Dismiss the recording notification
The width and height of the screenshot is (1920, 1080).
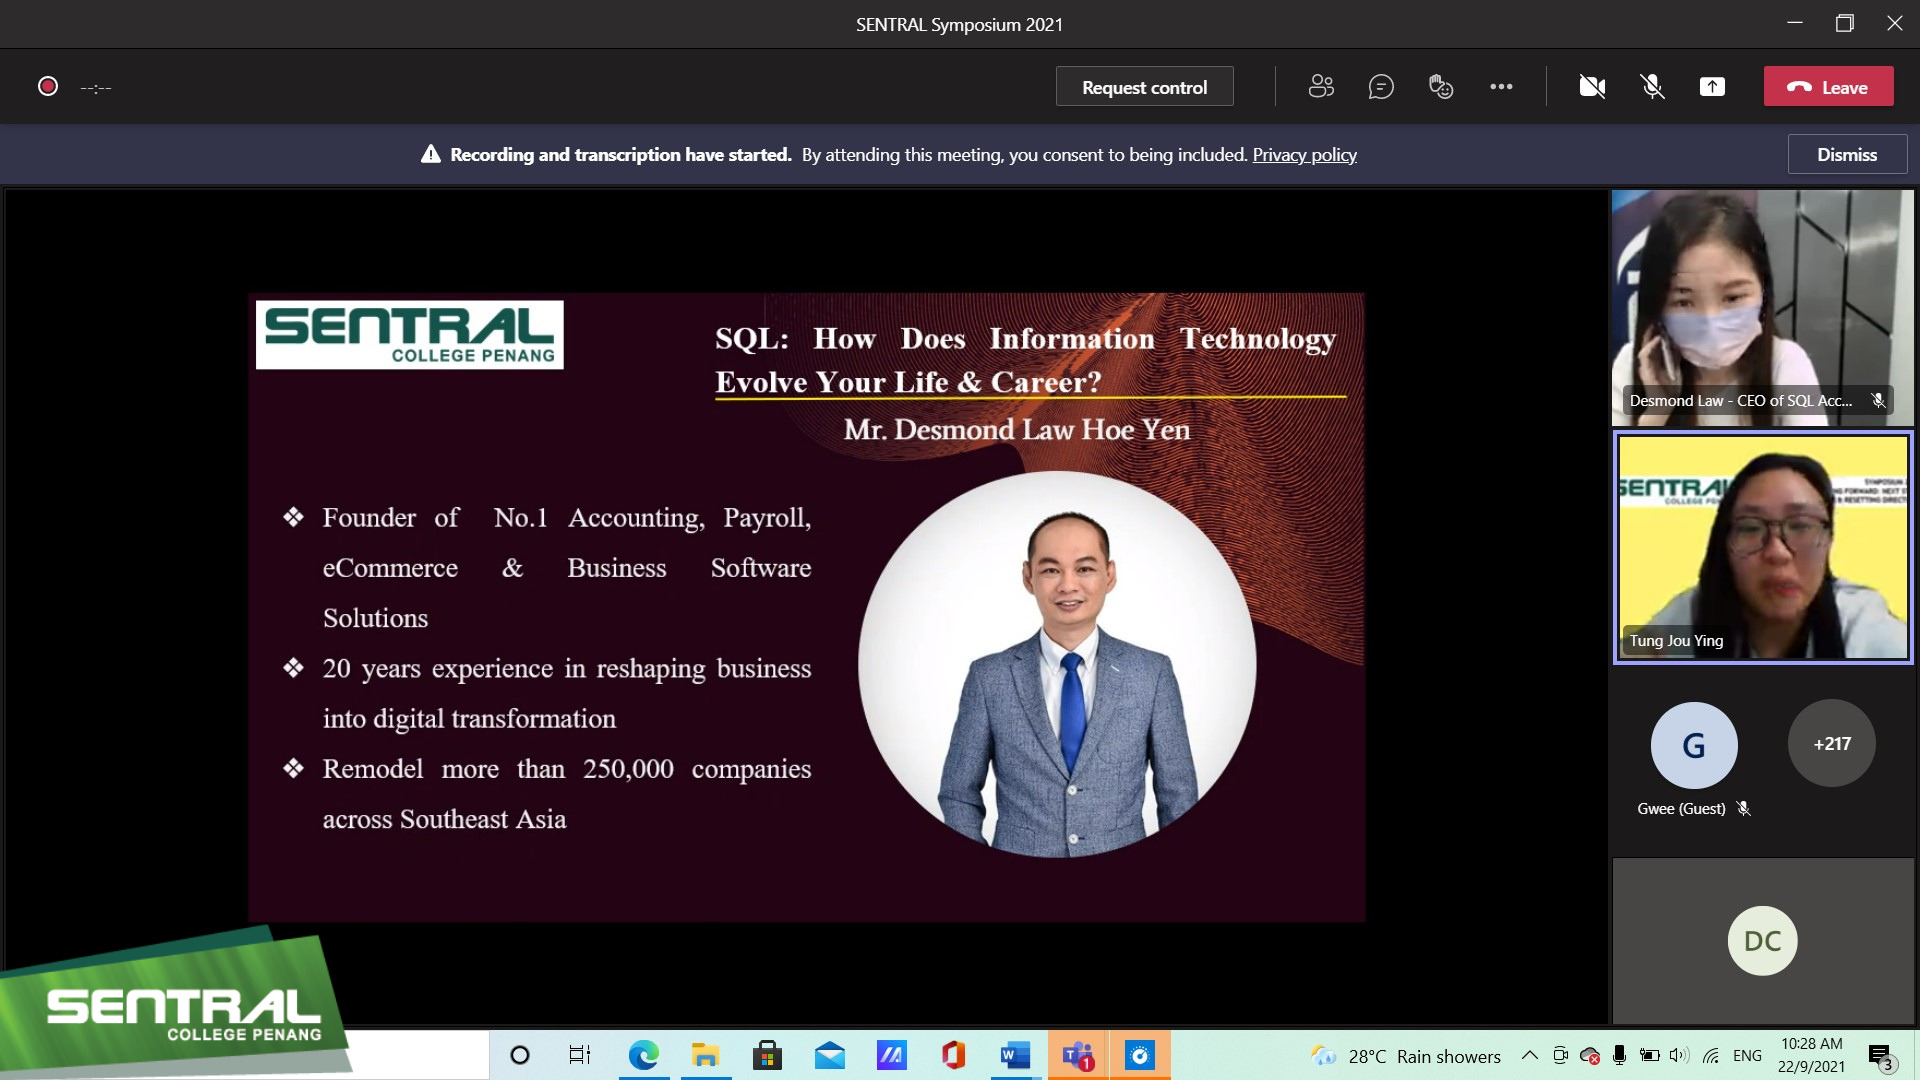(1846, 155)
